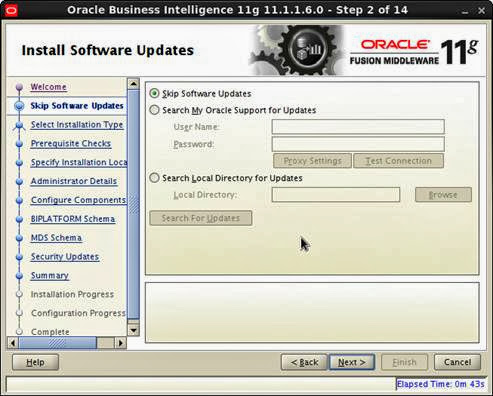Image resolution: width=493 pixels, height=396 pixels.
Task: Click the message area panel
Action: (312, 313)
